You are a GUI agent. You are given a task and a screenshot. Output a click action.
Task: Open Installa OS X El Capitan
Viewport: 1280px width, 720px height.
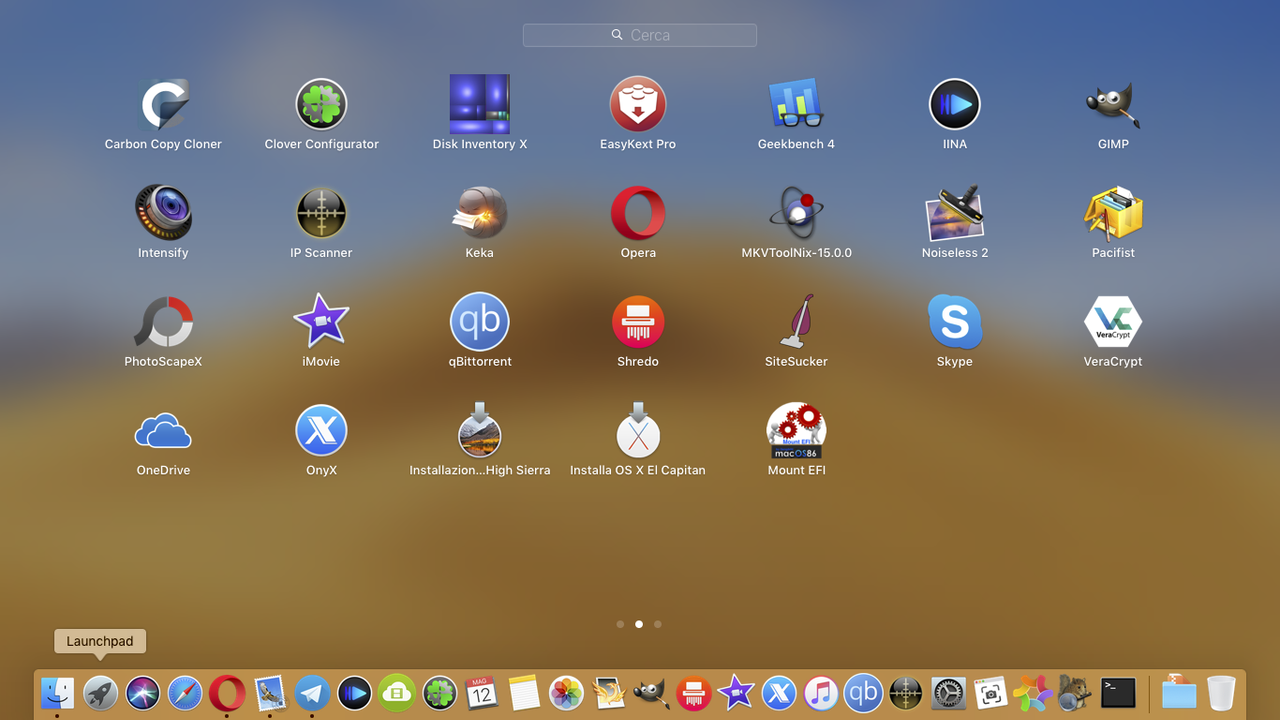[638, 431]
